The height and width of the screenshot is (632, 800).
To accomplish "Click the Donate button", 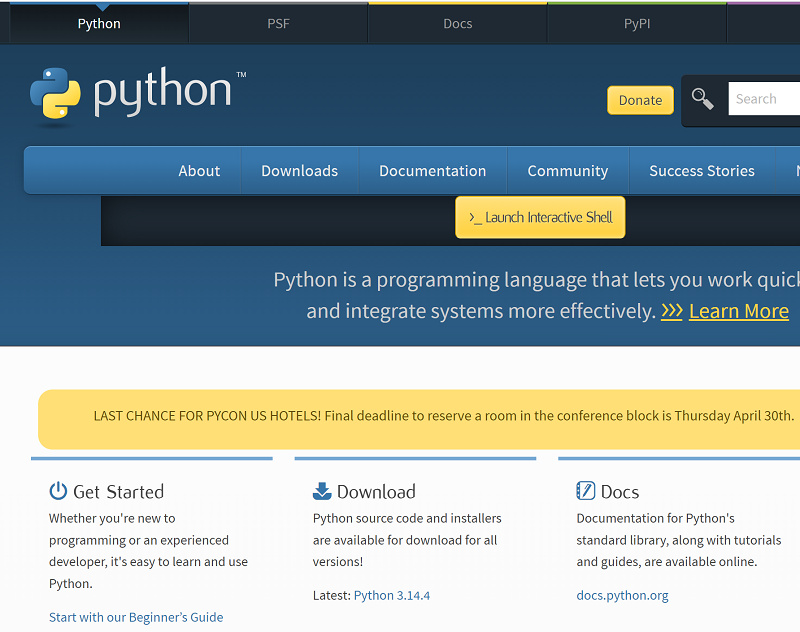I will pos(640,100).
